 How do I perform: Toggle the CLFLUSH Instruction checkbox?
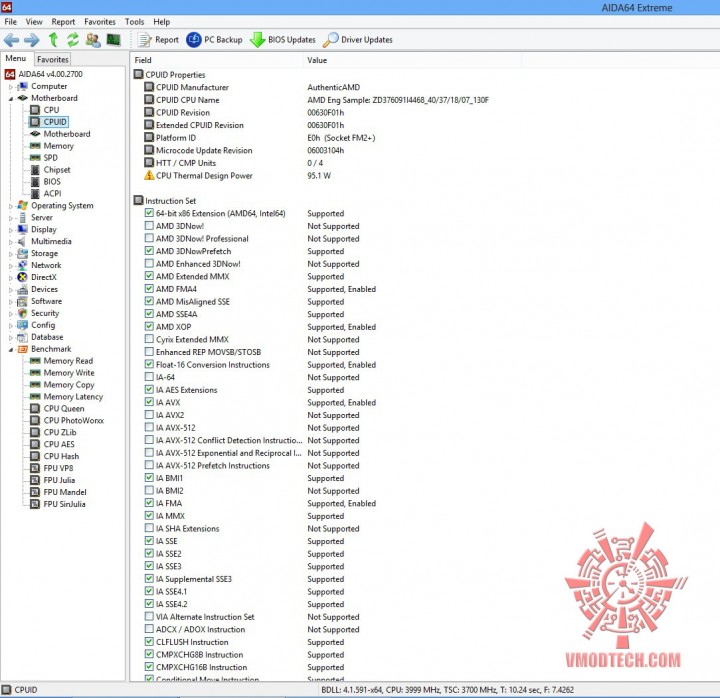(x=149, y=642)
